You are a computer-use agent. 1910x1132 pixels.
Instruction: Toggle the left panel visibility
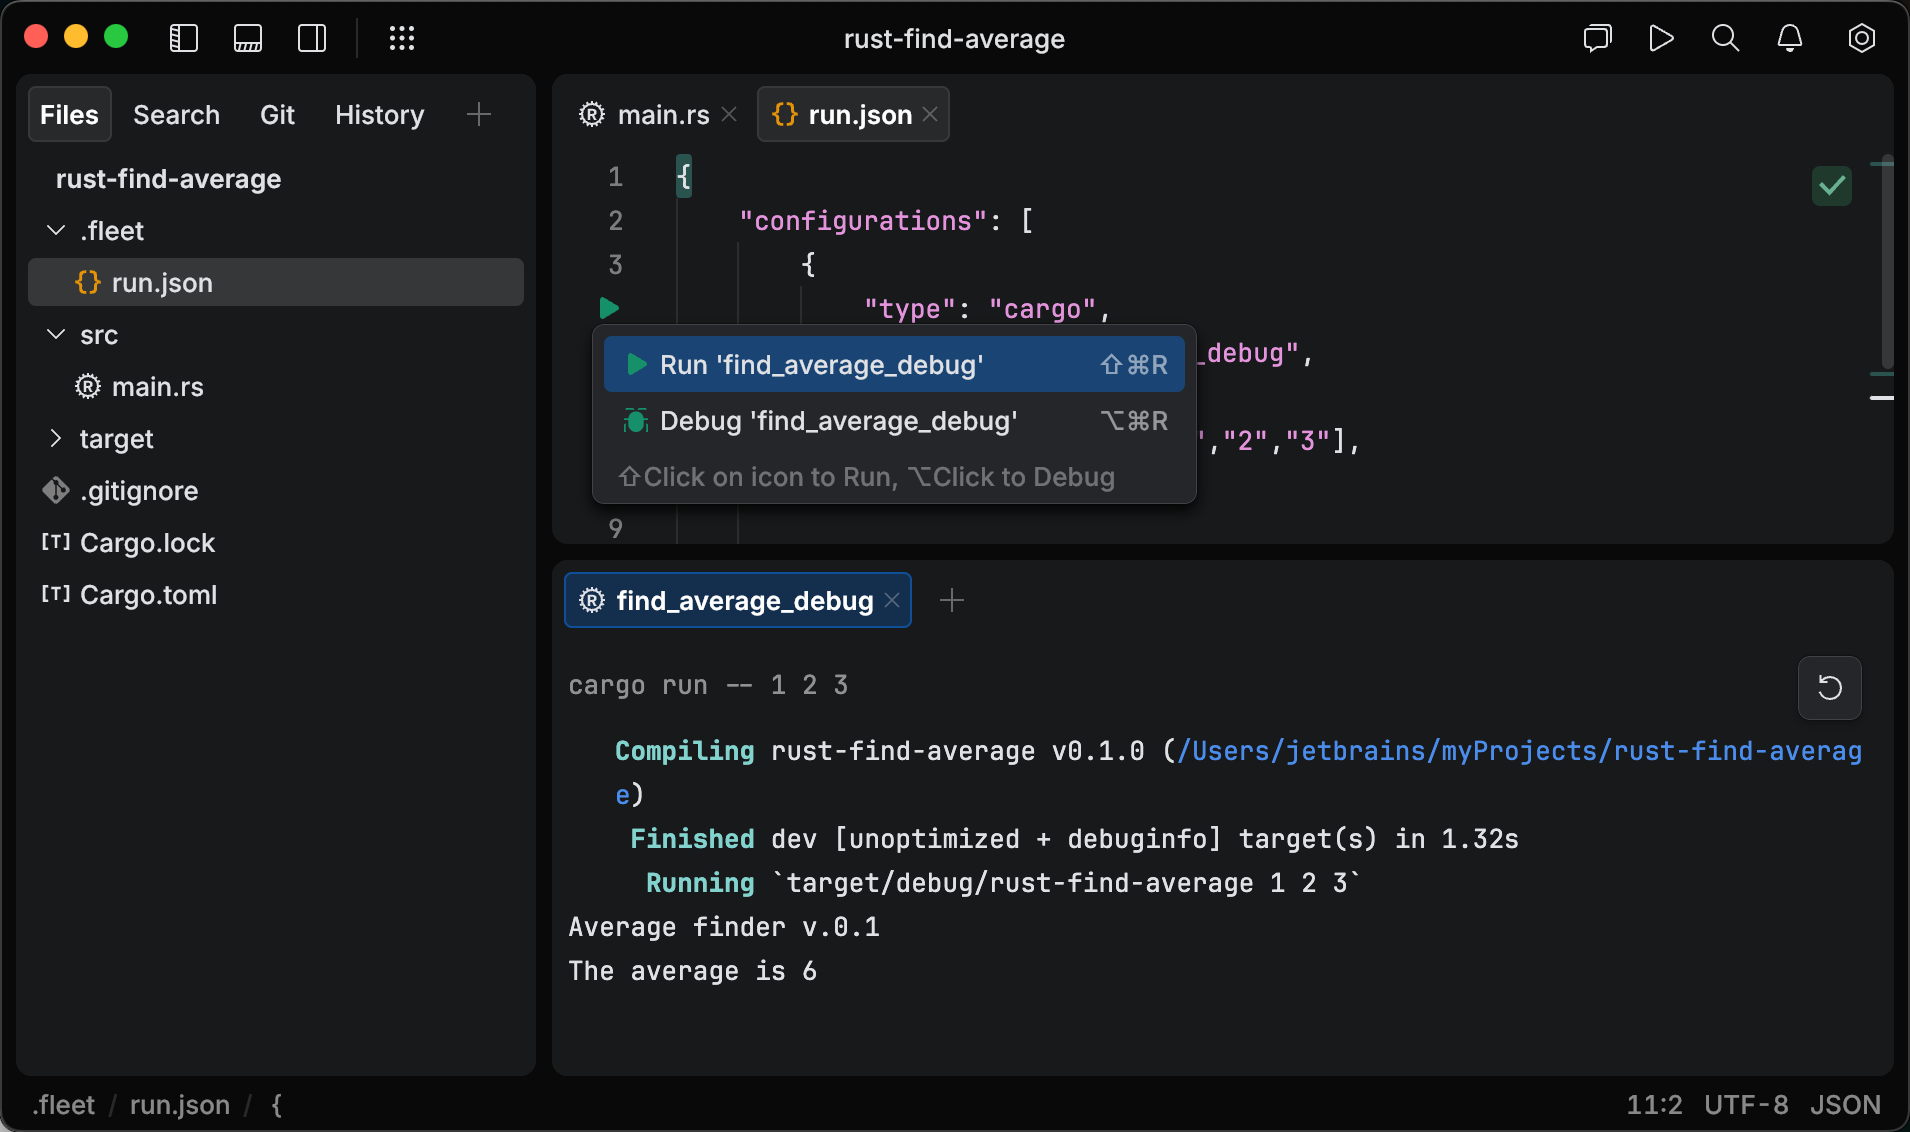tap(184, 38)
